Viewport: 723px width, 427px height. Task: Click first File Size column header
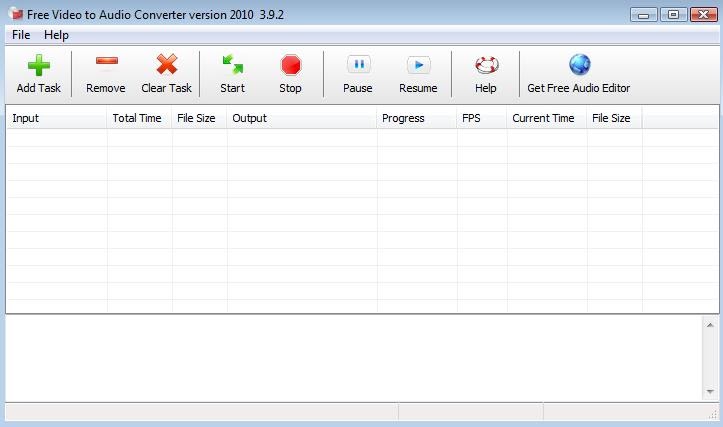[x=199, y=118]
